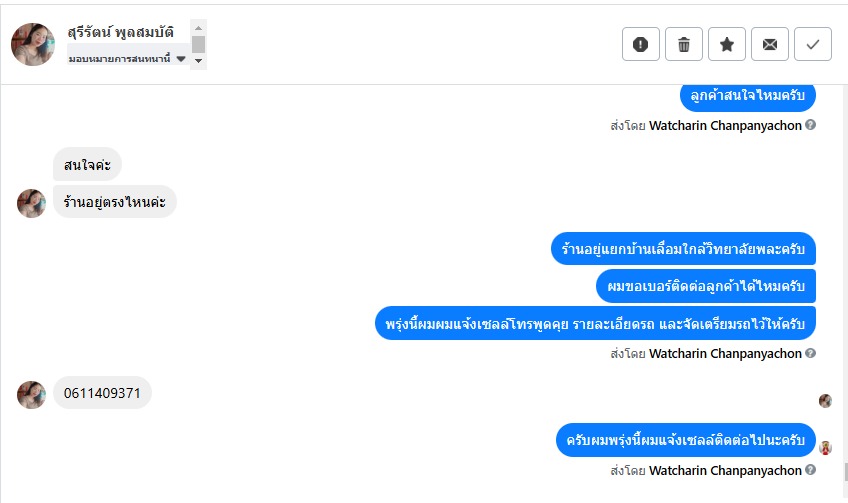The image size is (848, 503).
Task: Delete conversation using the trash icon
Action: tap(684, 44)
